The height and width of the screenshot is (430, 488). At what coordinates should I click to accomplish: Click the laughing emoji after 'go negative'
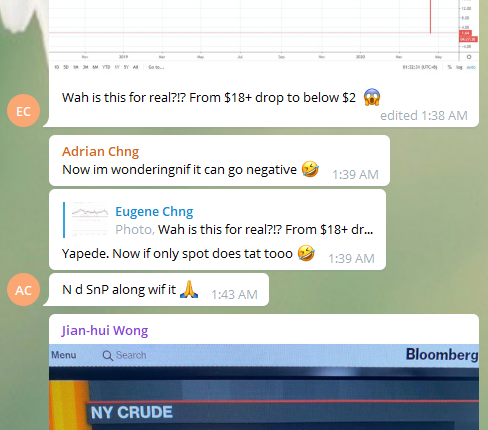(310, 169)
